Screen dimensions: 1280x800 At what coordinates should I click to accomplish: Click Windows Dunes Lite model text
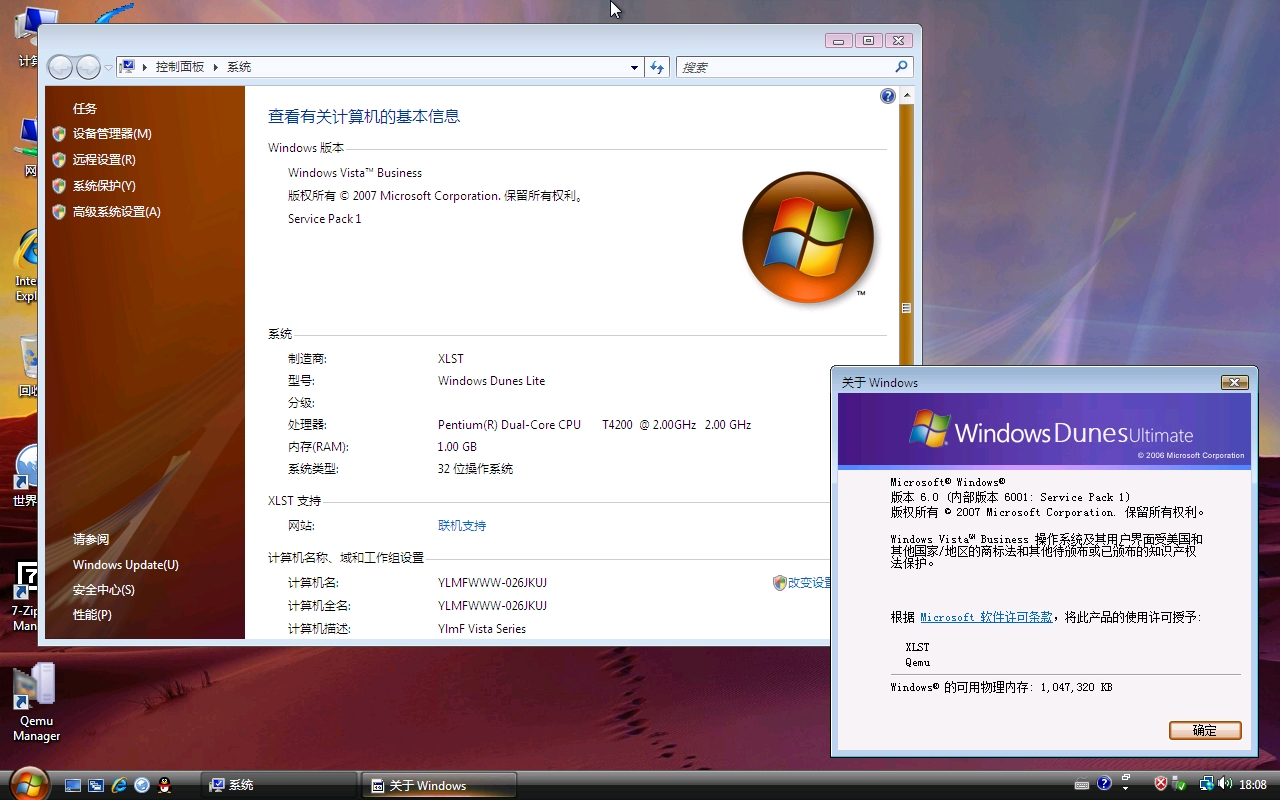pyautogui.click(x=492, y=381)
